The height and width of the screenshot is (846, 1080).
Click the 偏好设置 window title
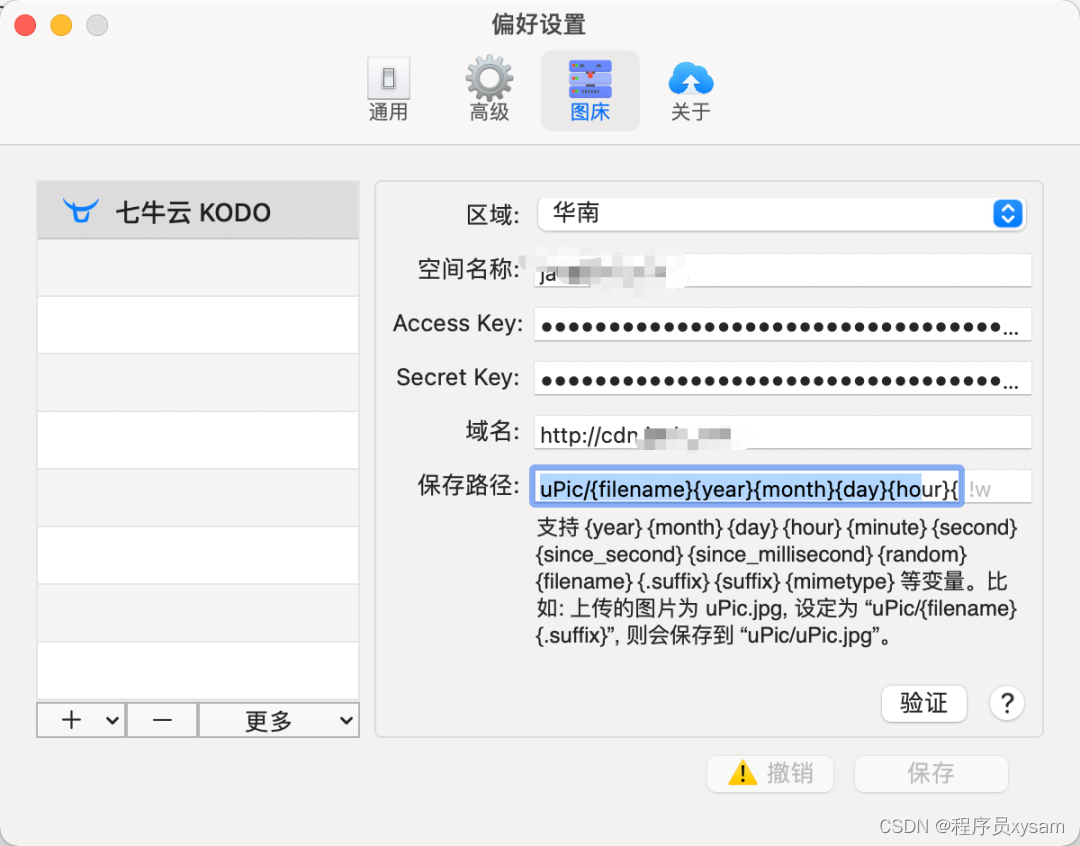(539, 24)
